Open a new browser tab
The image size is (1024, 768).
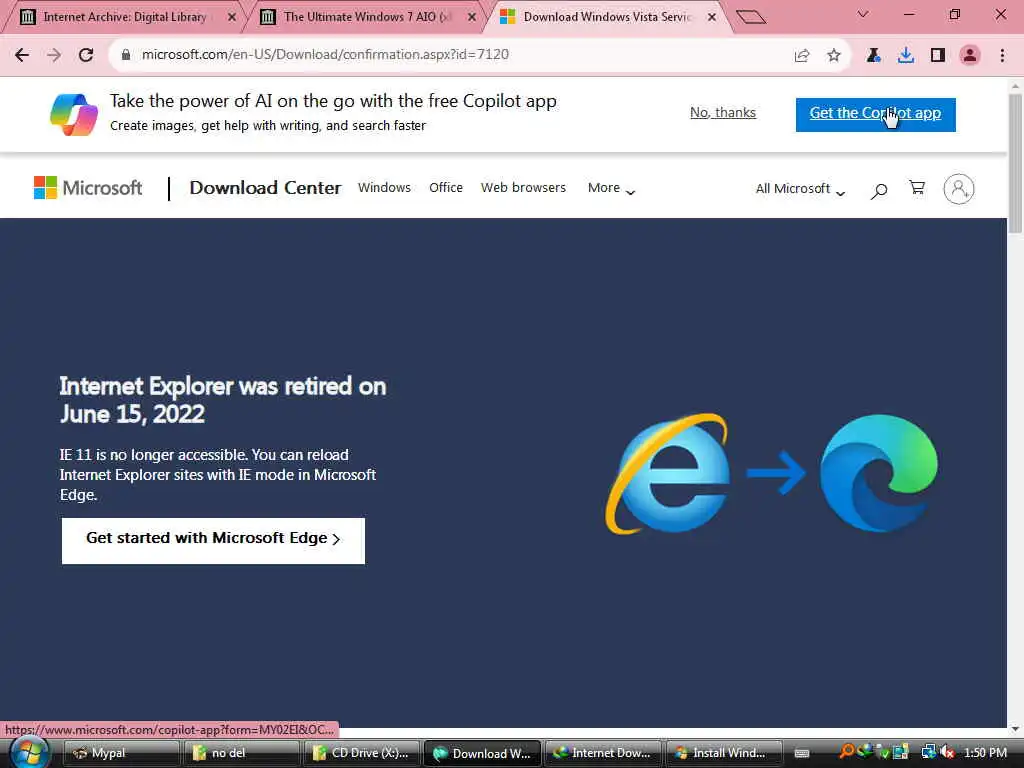(750, 17)
